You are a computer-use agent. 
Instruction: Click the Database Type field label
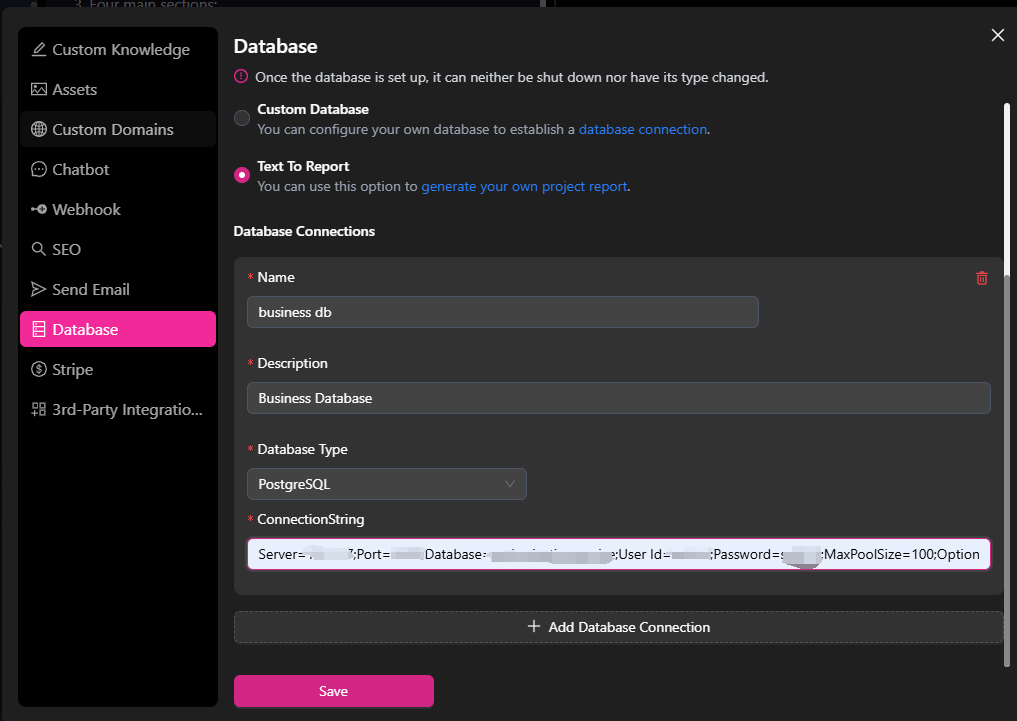[302, 449]
